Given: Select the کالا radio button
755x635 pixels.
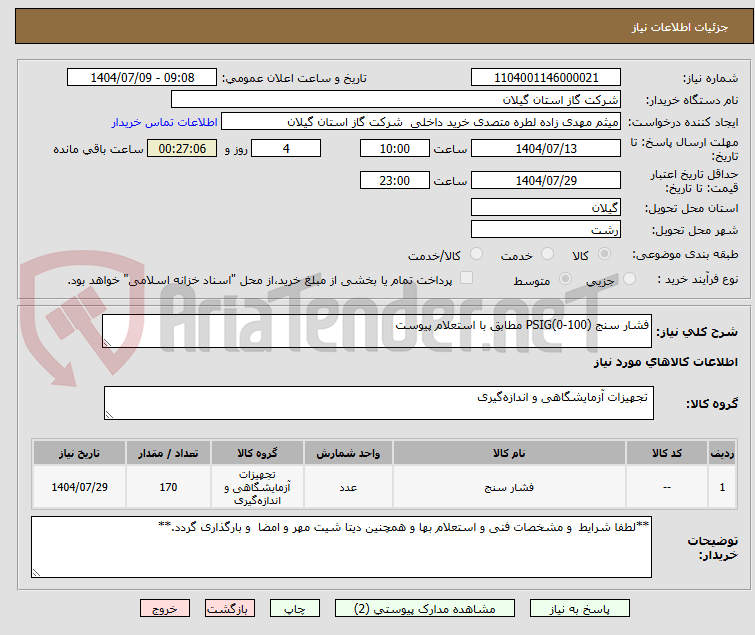Looking at the screenshot, I should point(604,254).
